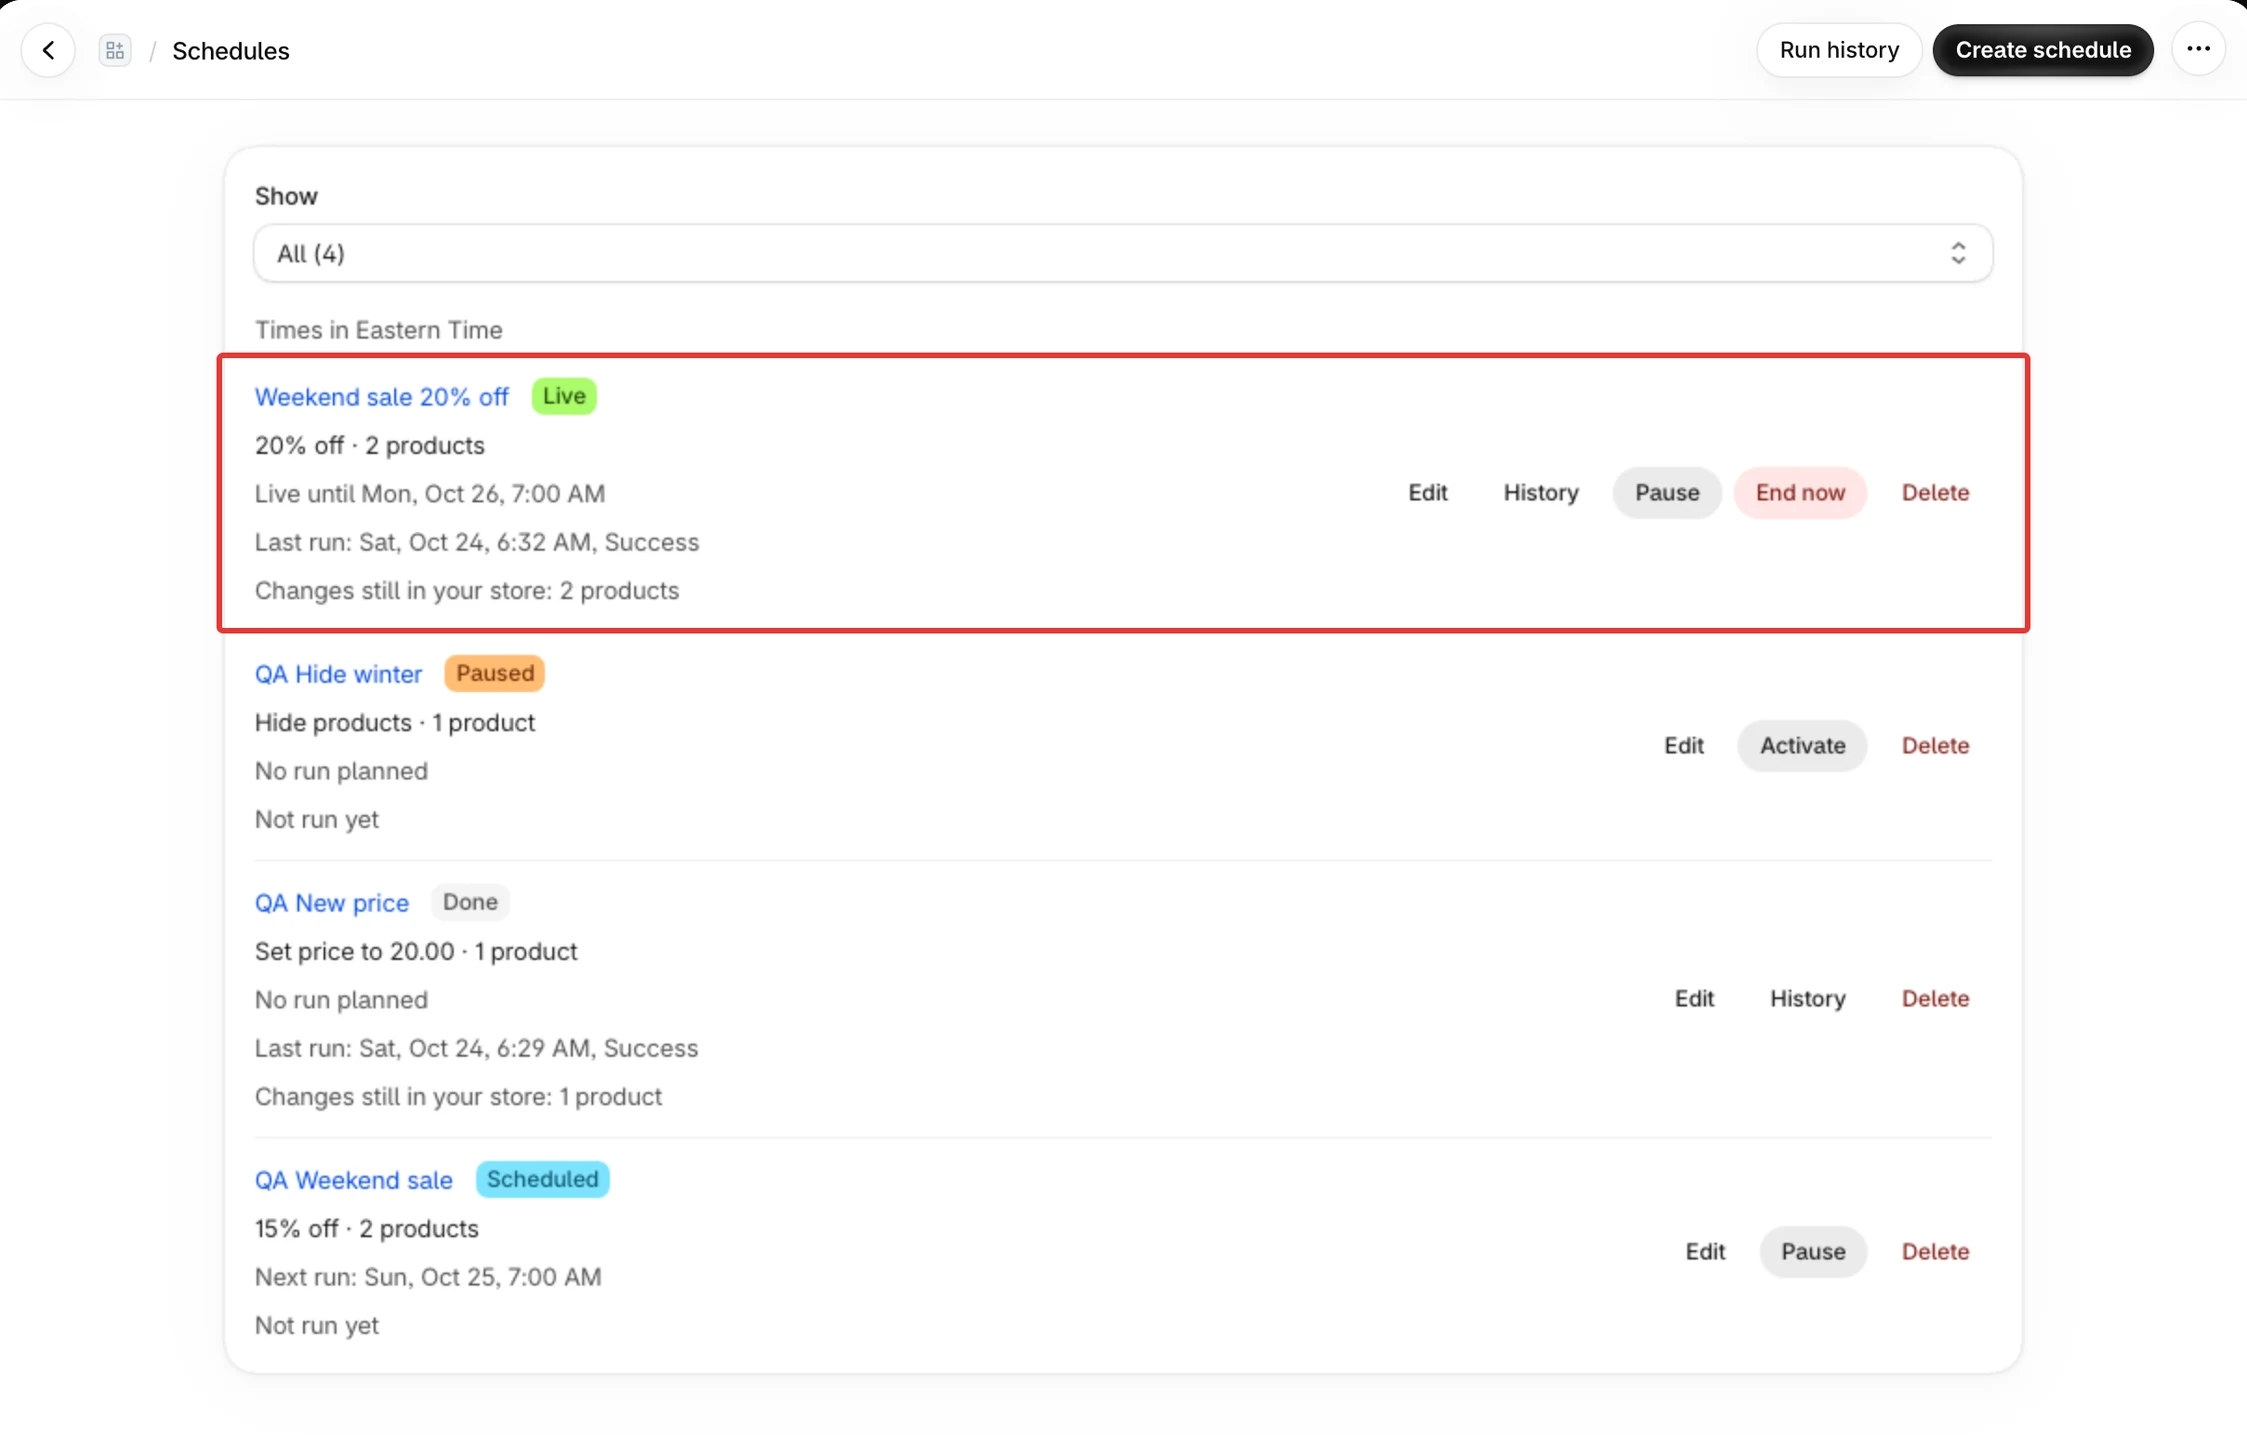Click the Done status badge
The height and width of the screenshot is (1440, 2247).
pos(470,902)
